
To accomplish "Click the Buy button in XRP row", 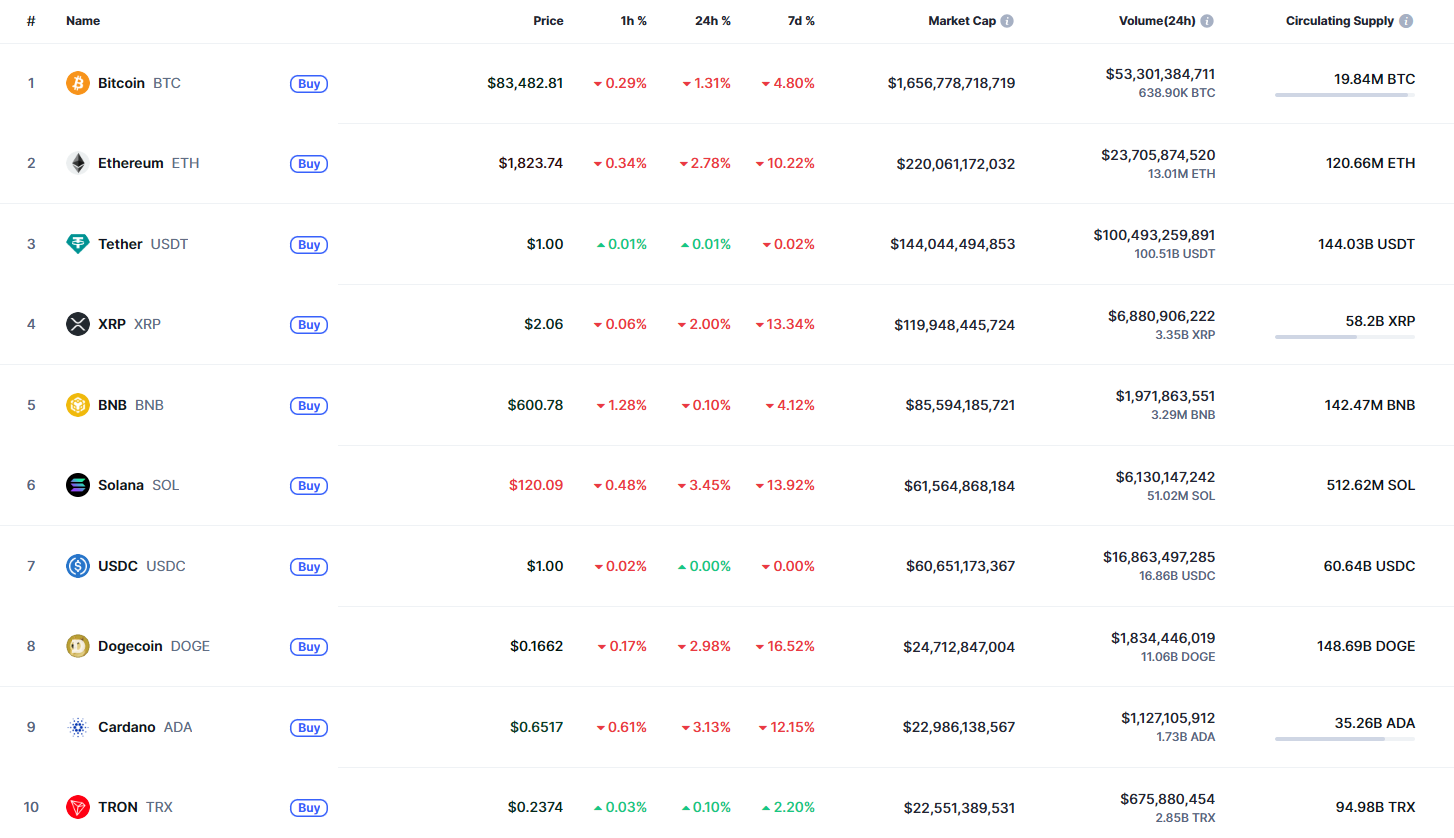I will (309, 325).
